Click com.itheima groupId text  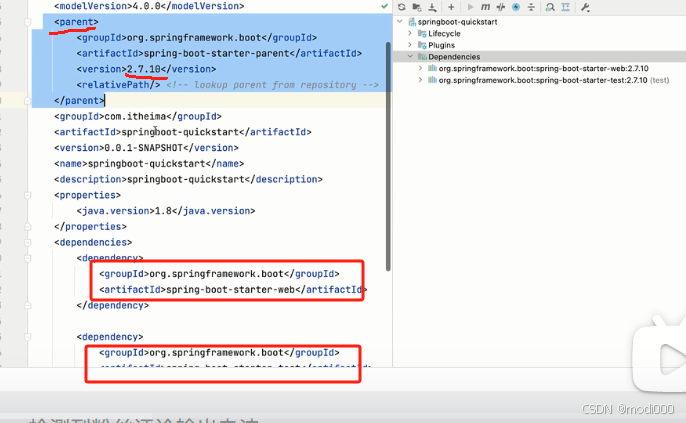[x=135, y=116]
